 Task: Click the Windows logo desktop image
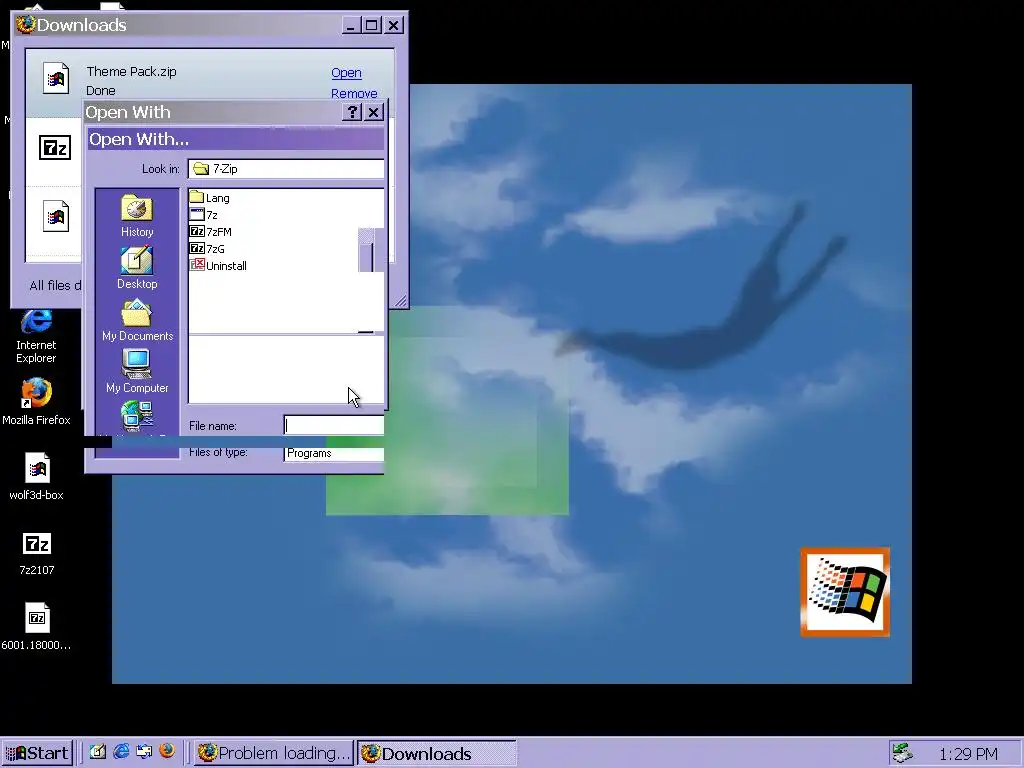[x=845, y=592]
